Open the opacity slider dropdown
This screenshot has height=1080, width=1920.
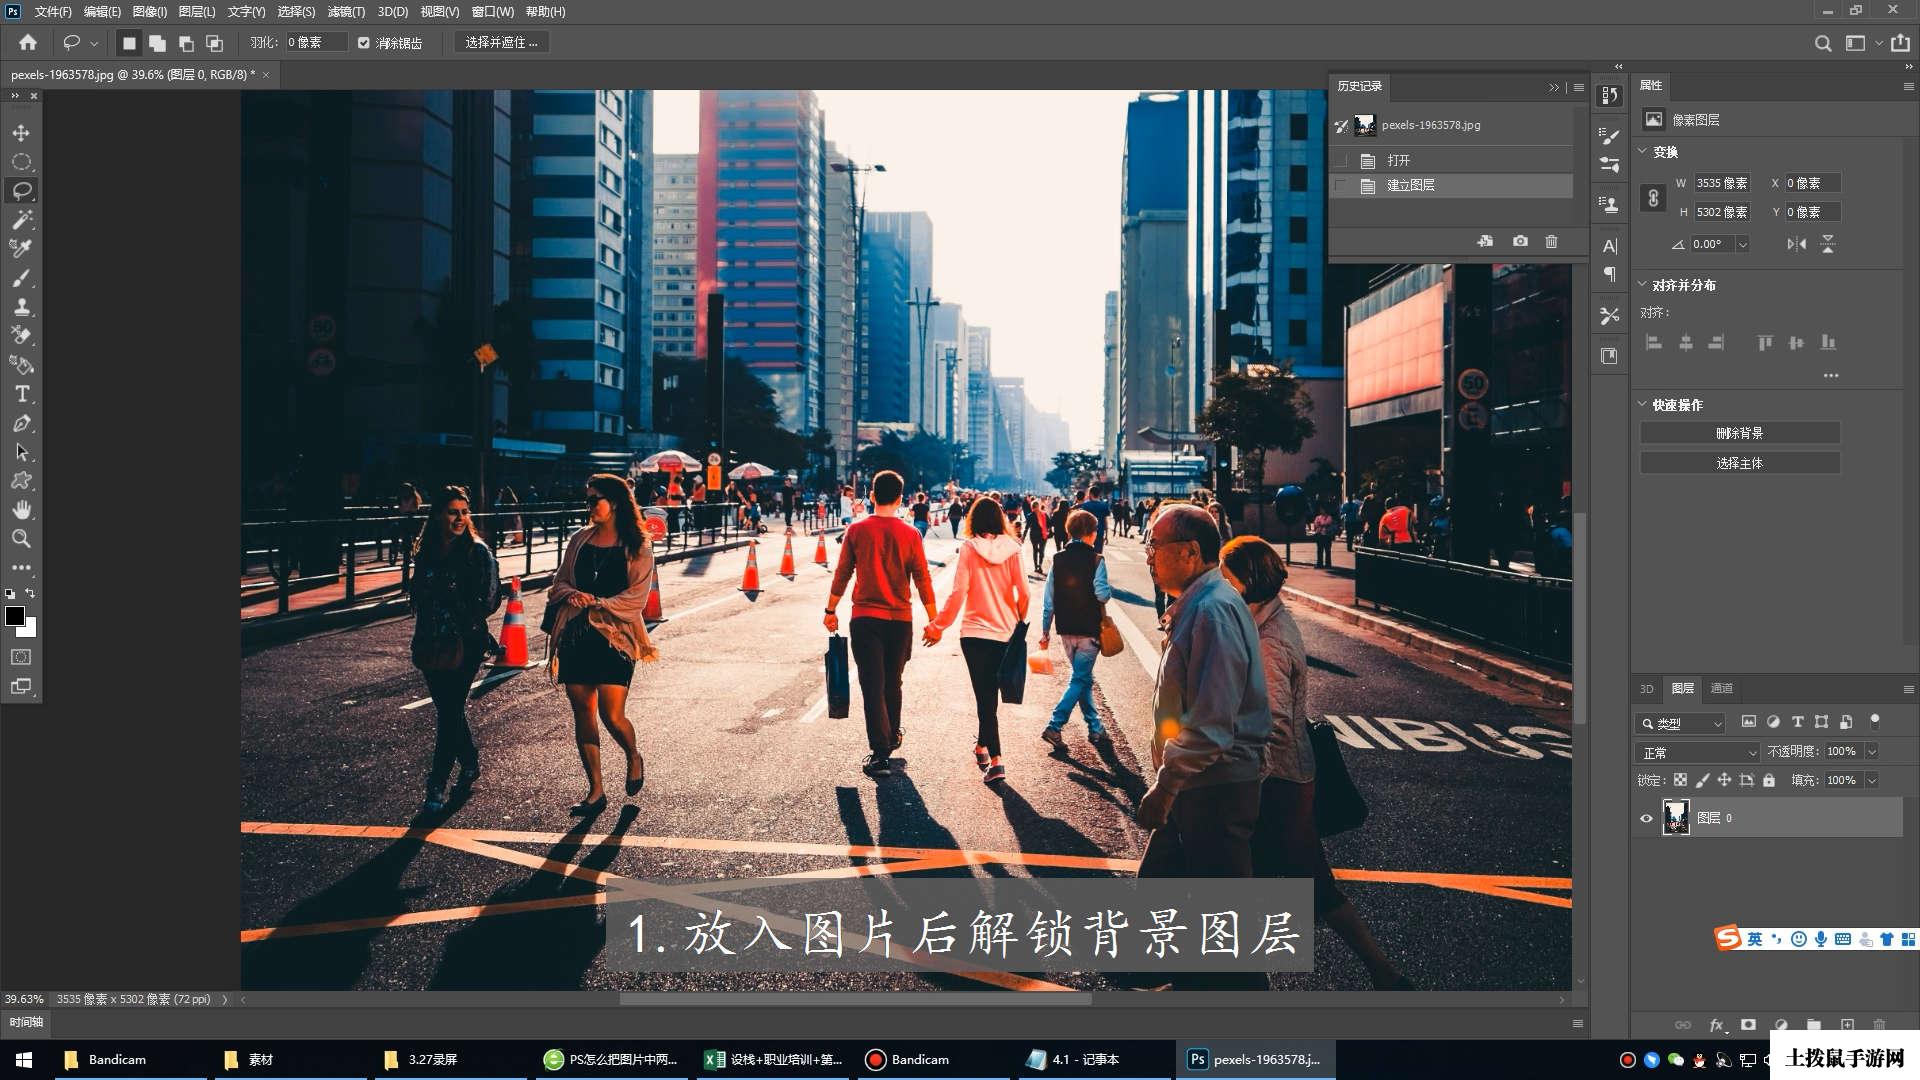pos(1872,751)
